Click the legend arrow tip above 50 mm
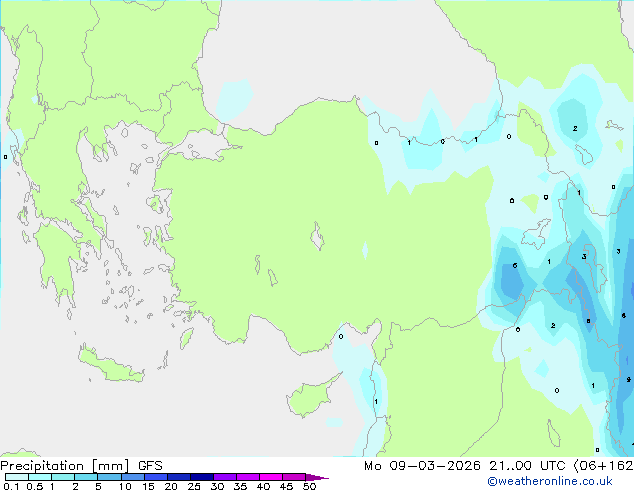Viewport: 634px width, 490px height. point(317,477)
